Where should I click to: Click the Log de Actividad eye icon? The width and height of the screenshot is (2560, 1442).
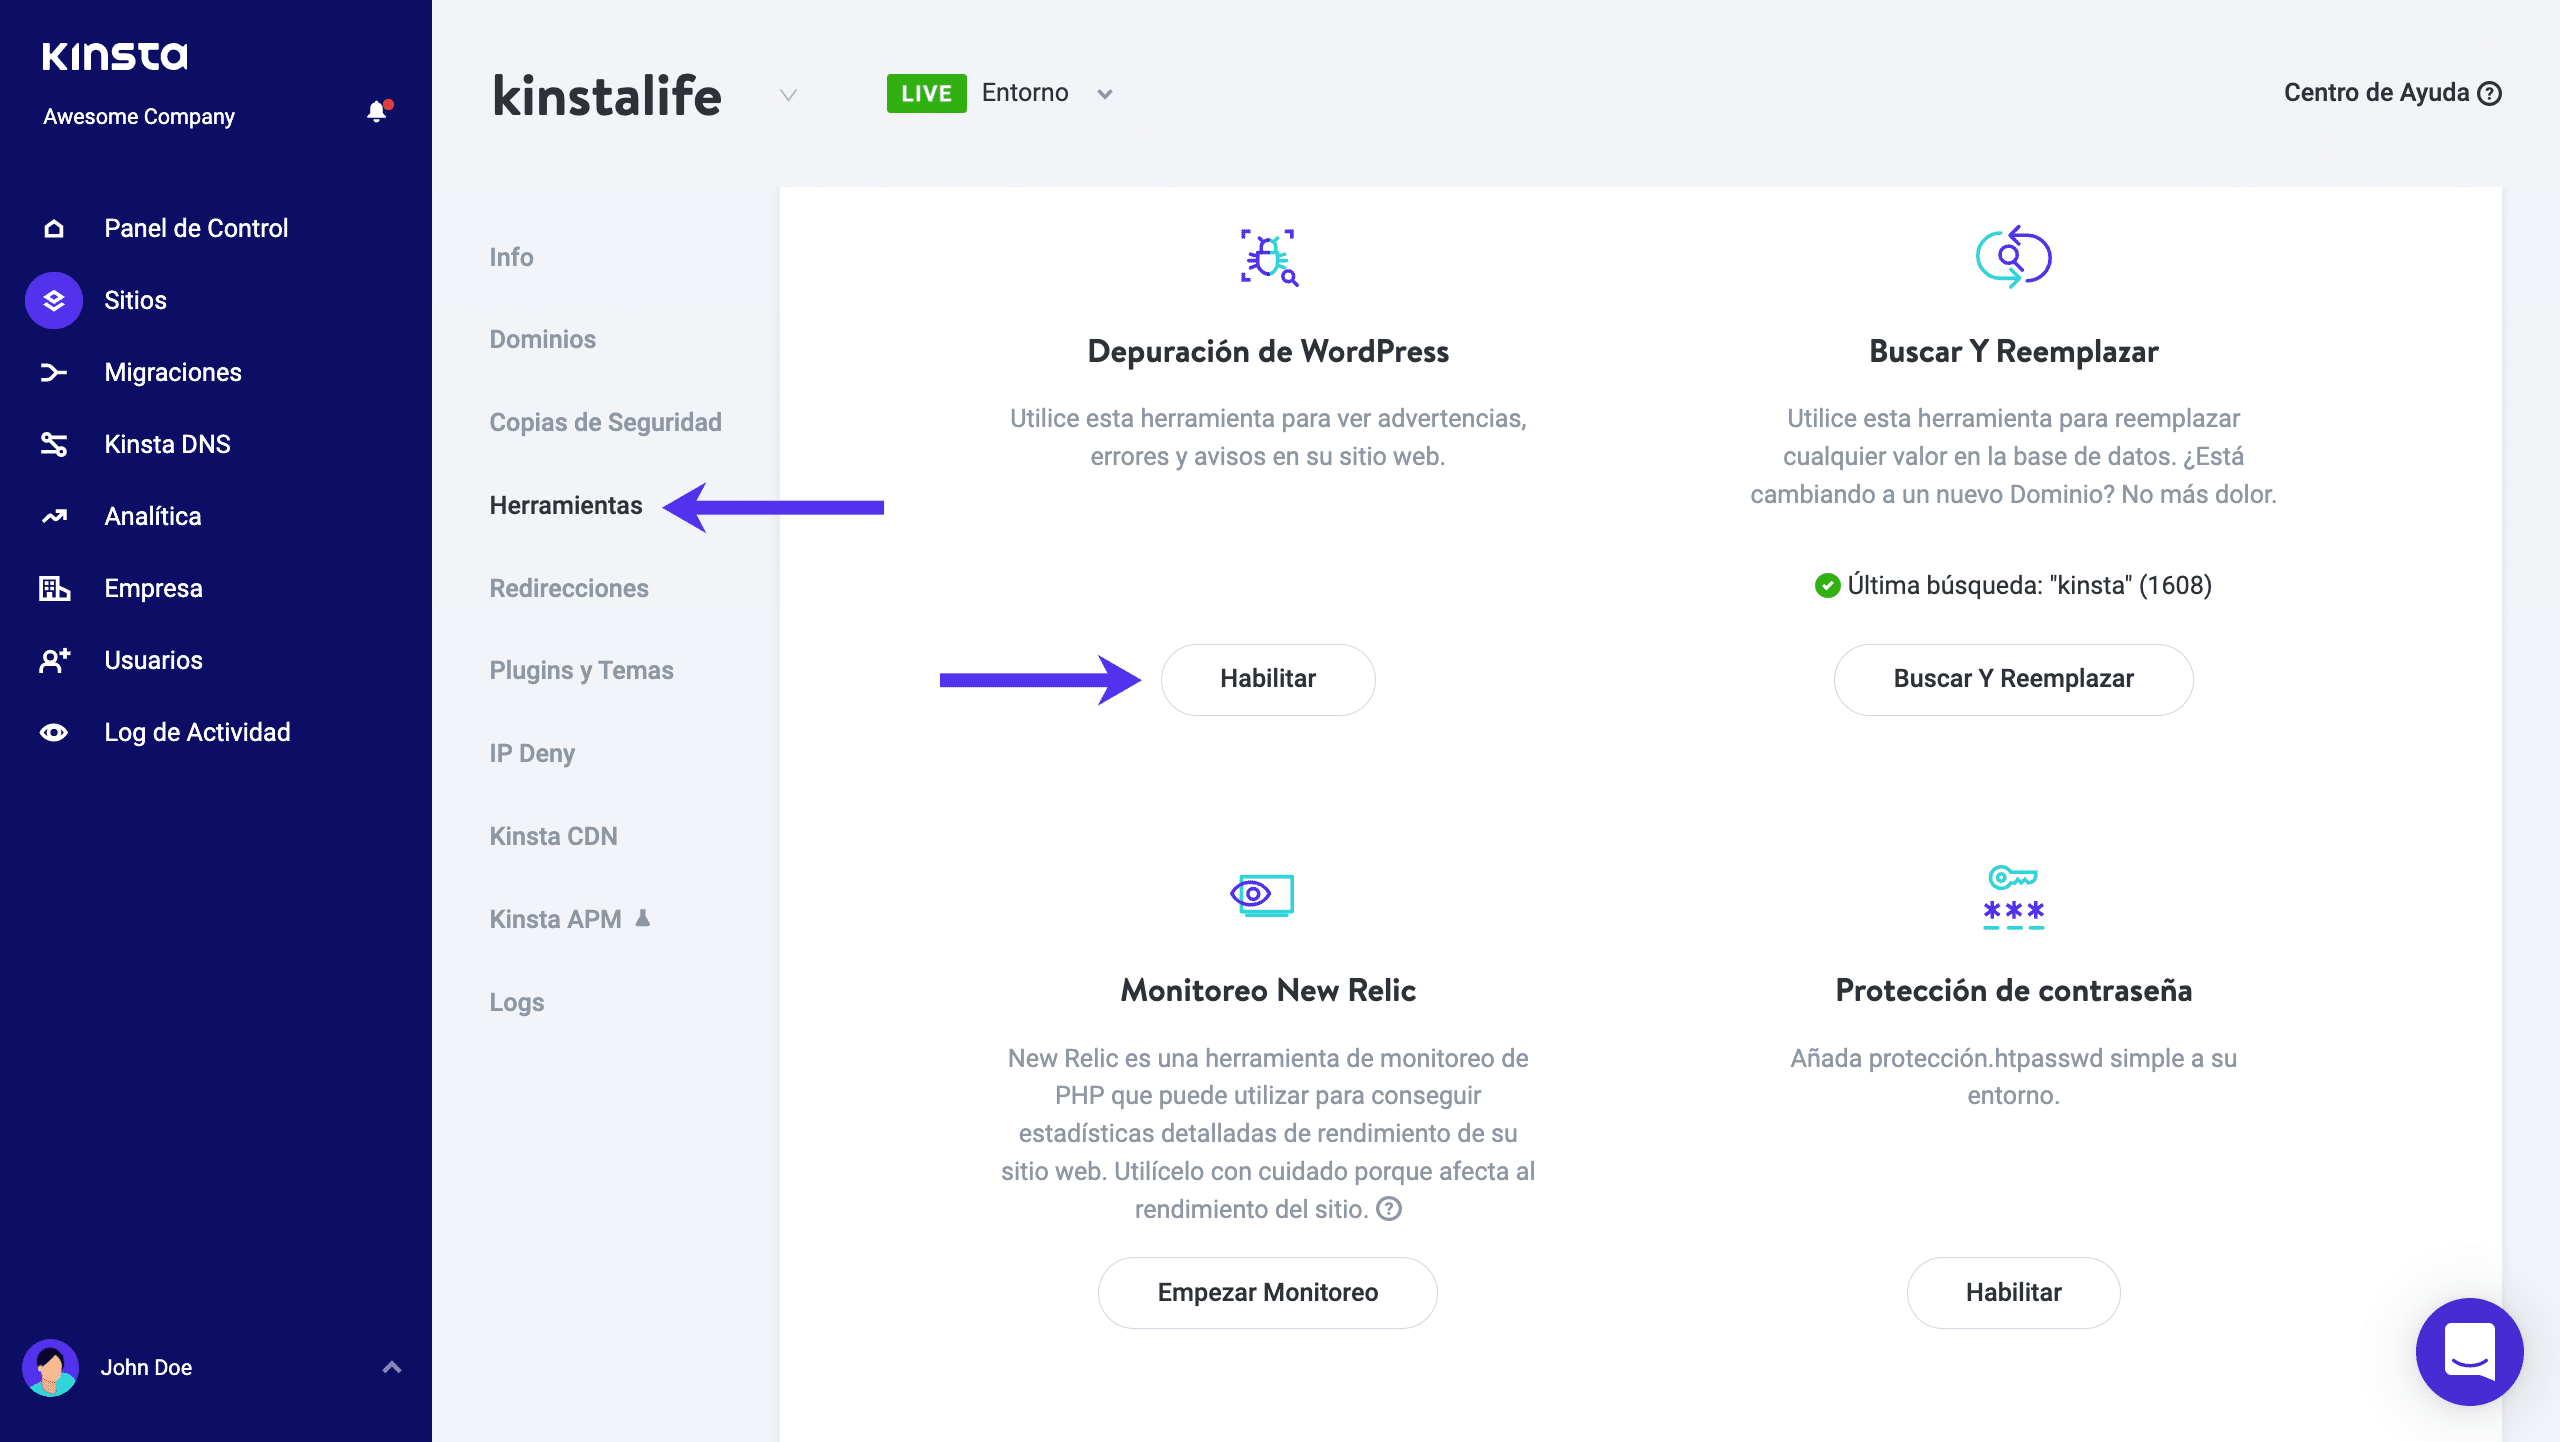[x=54, y=733]
